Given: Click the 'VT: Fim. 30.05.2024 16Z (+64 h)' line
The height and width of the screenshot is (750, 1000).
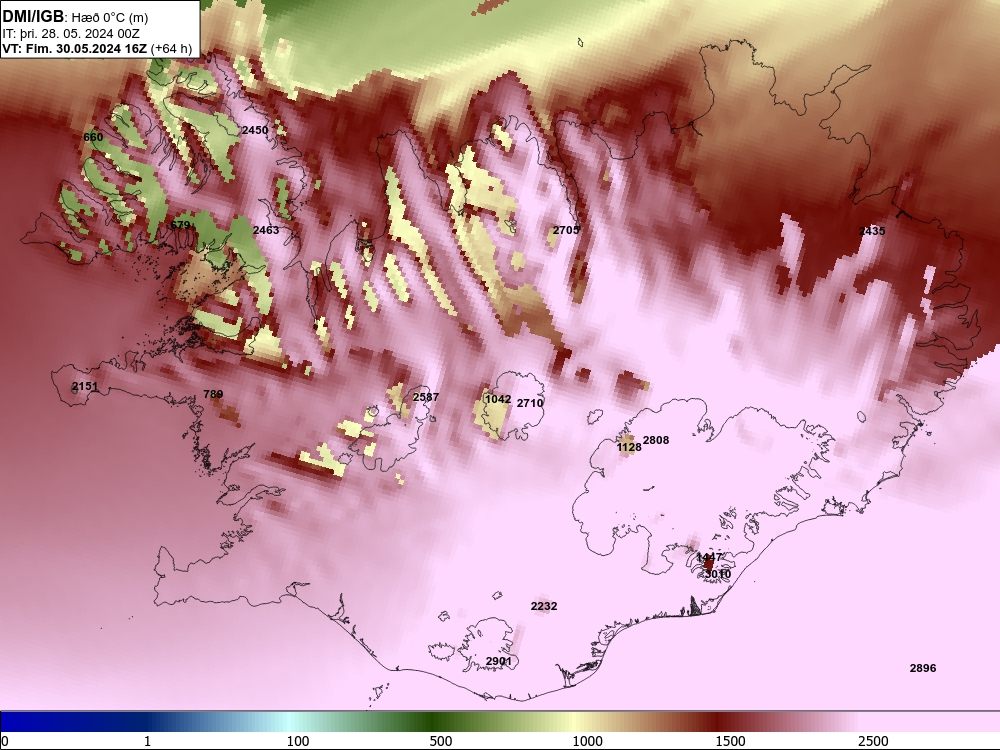Looking at the screenshot, I should (97, 48).
